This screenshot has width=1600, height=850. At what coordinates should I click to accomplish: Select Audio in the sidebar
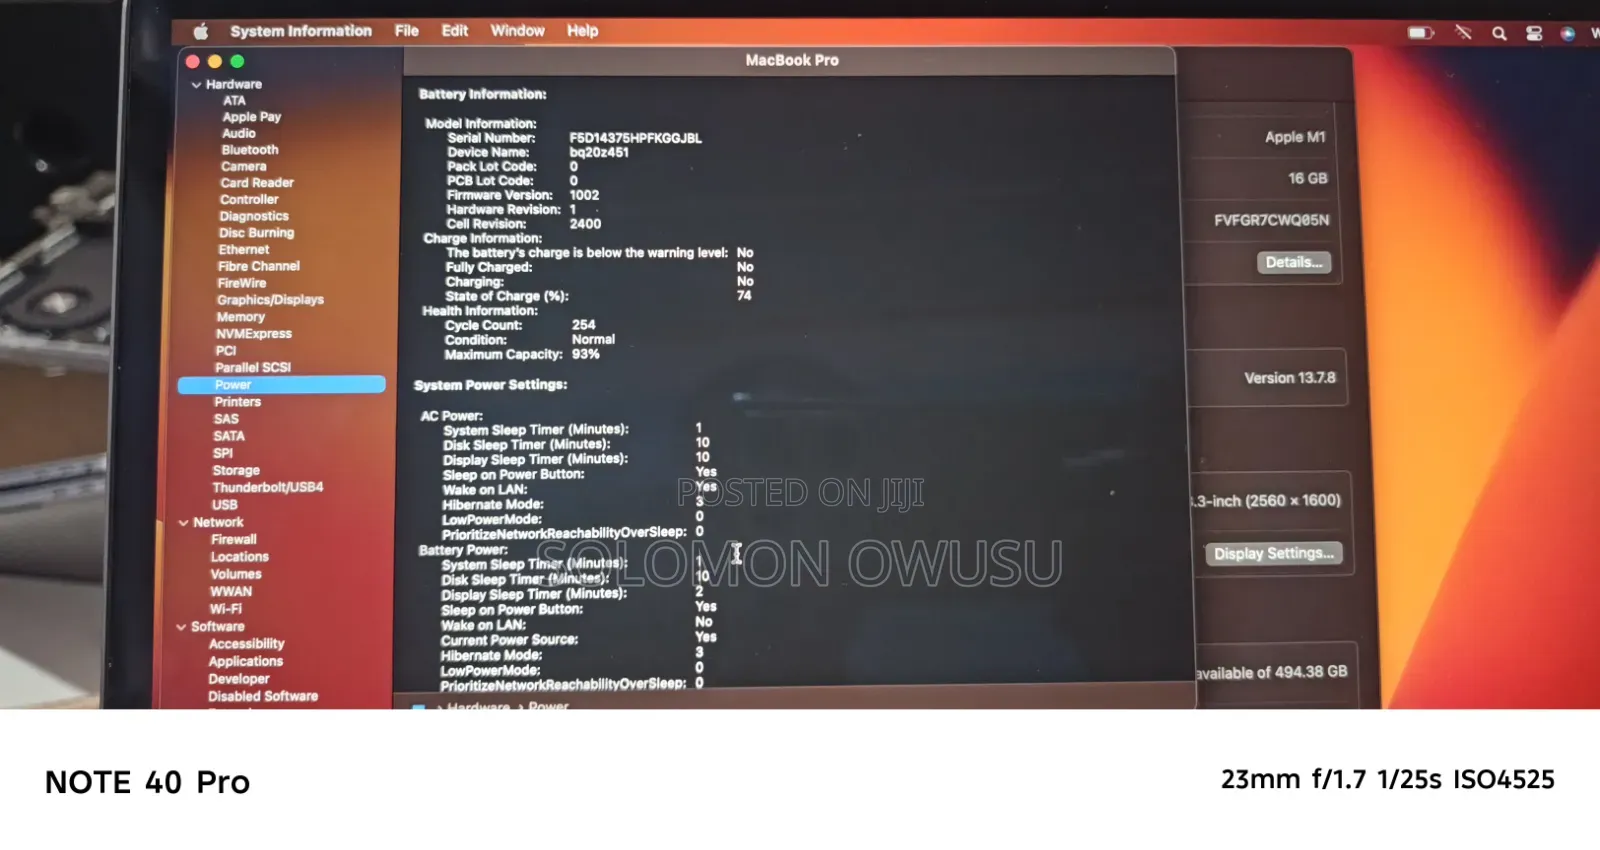(x=239, y=133)
